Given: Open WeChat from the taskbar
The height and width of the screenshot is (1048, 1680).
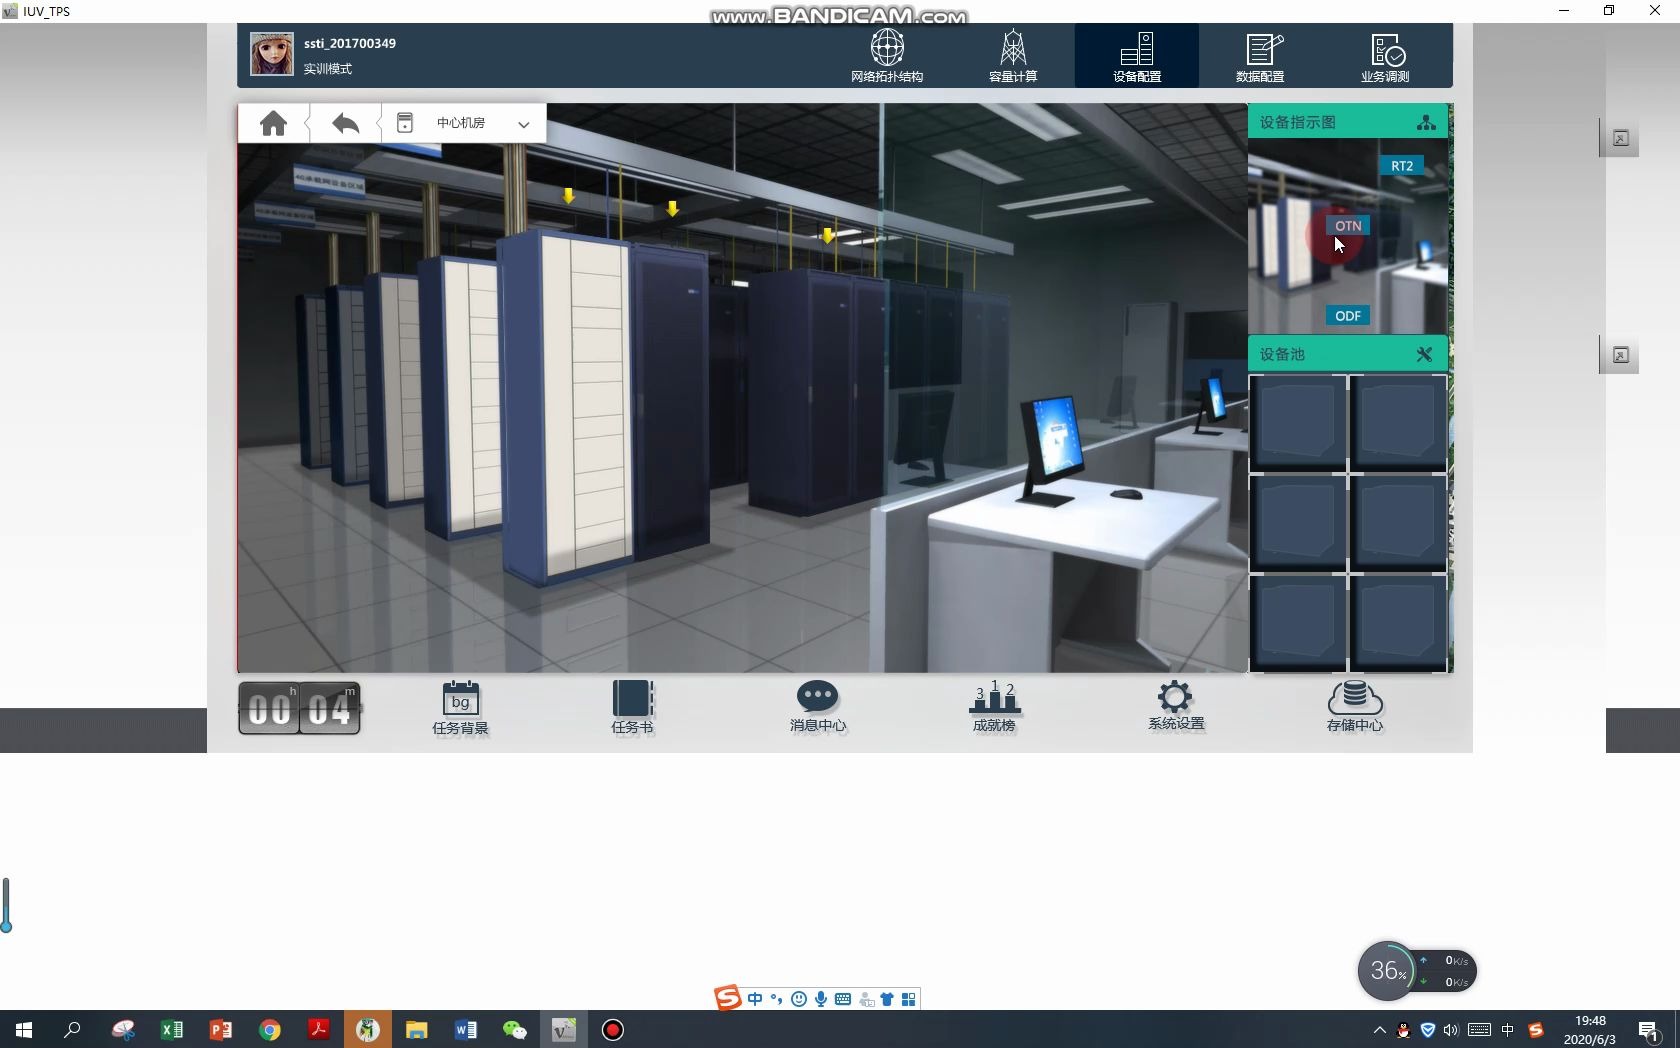Looking at the screenshot, I should 515,1029.
